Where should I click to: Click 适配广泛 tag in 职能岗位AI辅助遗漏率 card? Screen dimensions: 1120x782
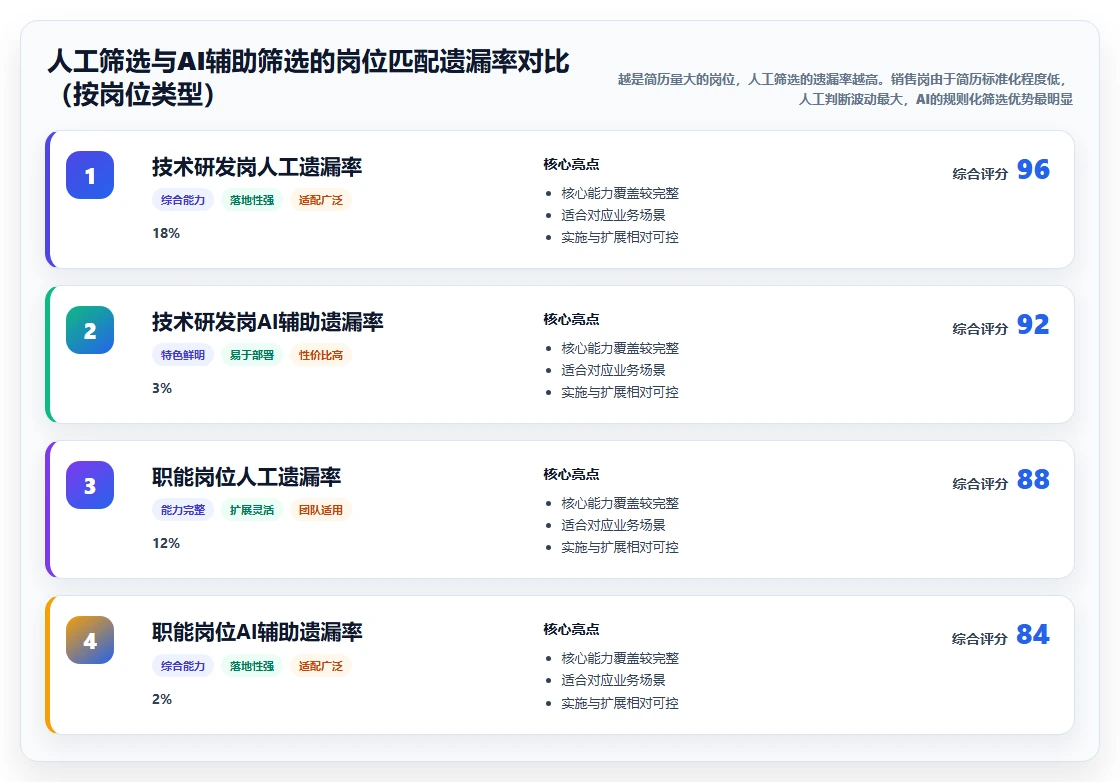point(321,666)
